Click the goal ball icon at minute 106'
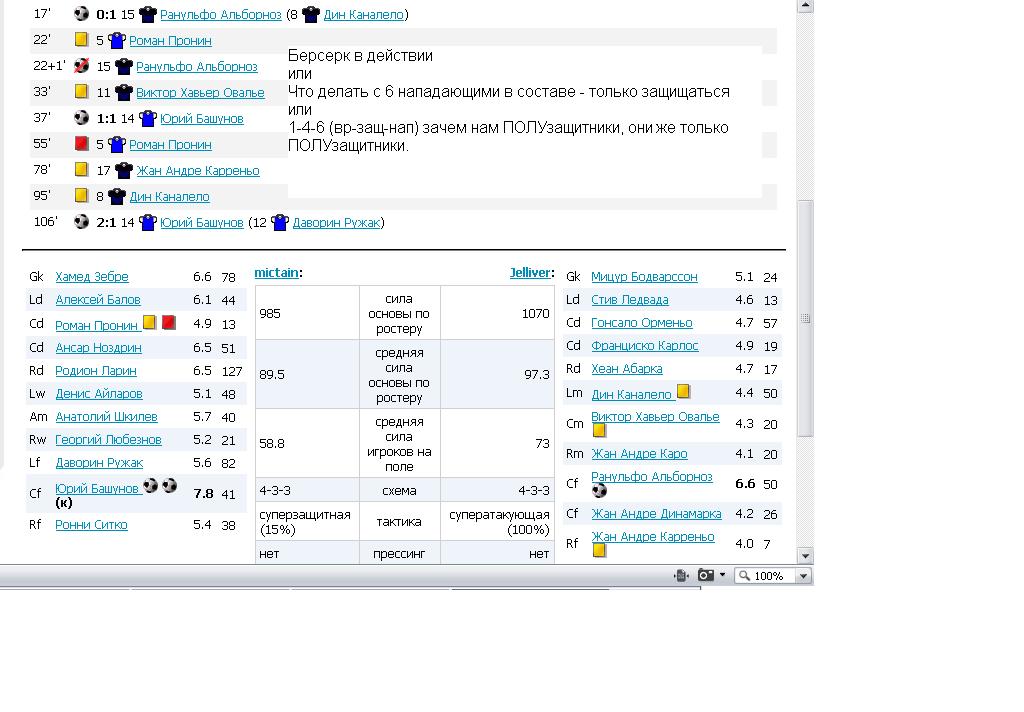 [x=82, y=222]
